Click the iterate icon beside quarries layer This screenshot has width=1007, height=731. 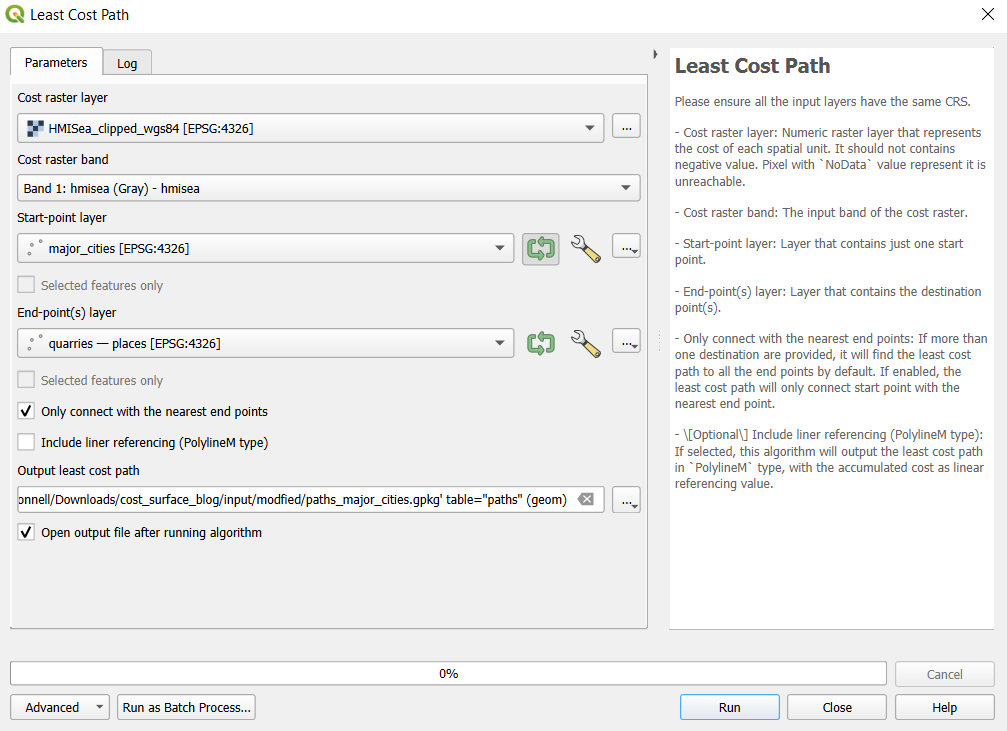point(540,343)
